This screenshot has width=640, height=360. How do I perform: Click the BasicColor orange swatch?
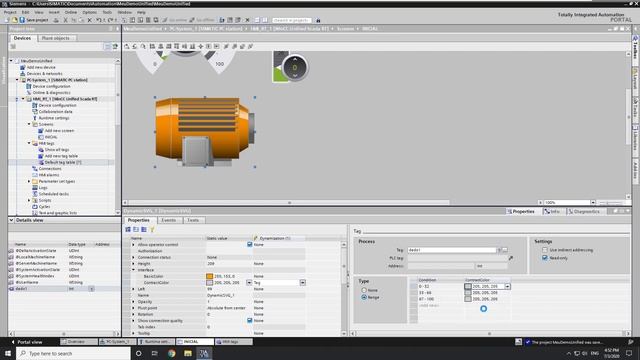(209, 276)
